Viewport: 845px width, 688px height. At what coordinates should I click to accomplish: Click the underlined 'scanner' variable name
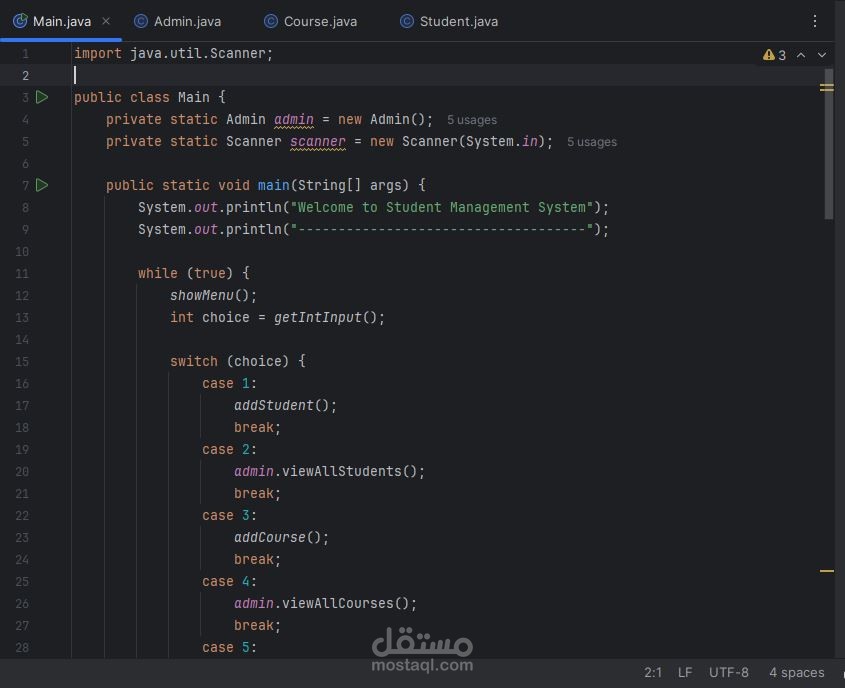coord(317,141)
